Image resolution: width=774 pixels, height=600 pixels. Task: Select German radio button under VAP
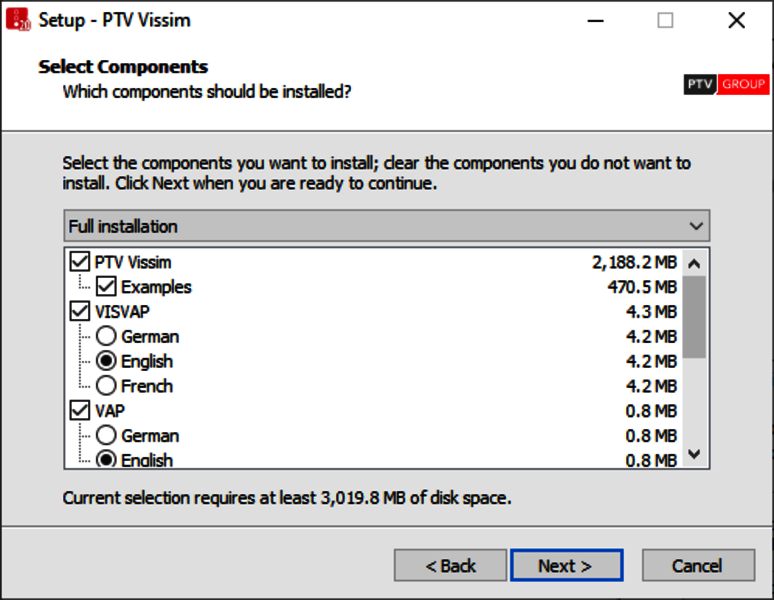(x=106, y=436)
